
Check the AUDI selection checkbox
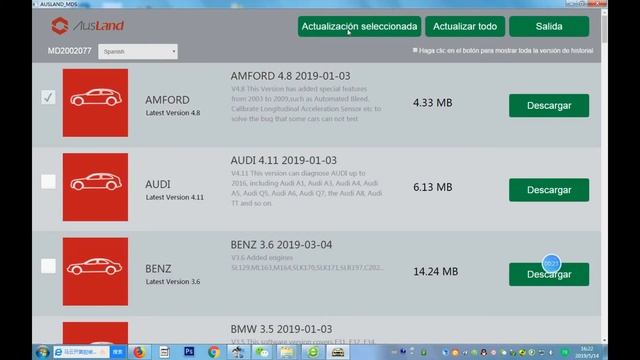48,182
